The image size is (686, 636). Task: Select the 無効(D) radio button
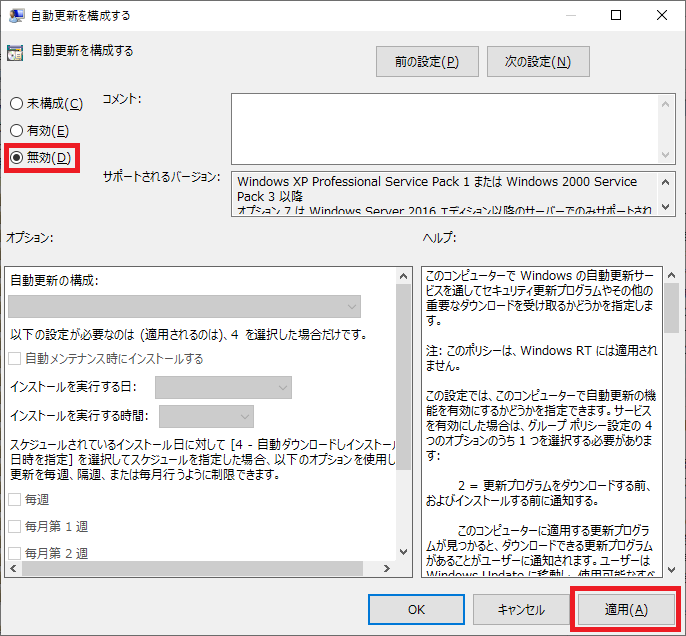pos(16,157)
